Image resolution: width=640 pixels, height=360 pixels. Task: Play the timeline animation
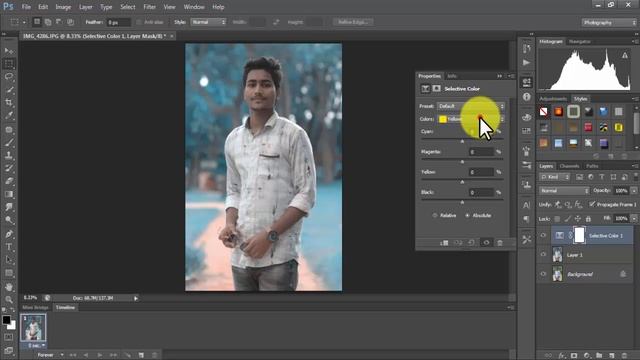100,355
